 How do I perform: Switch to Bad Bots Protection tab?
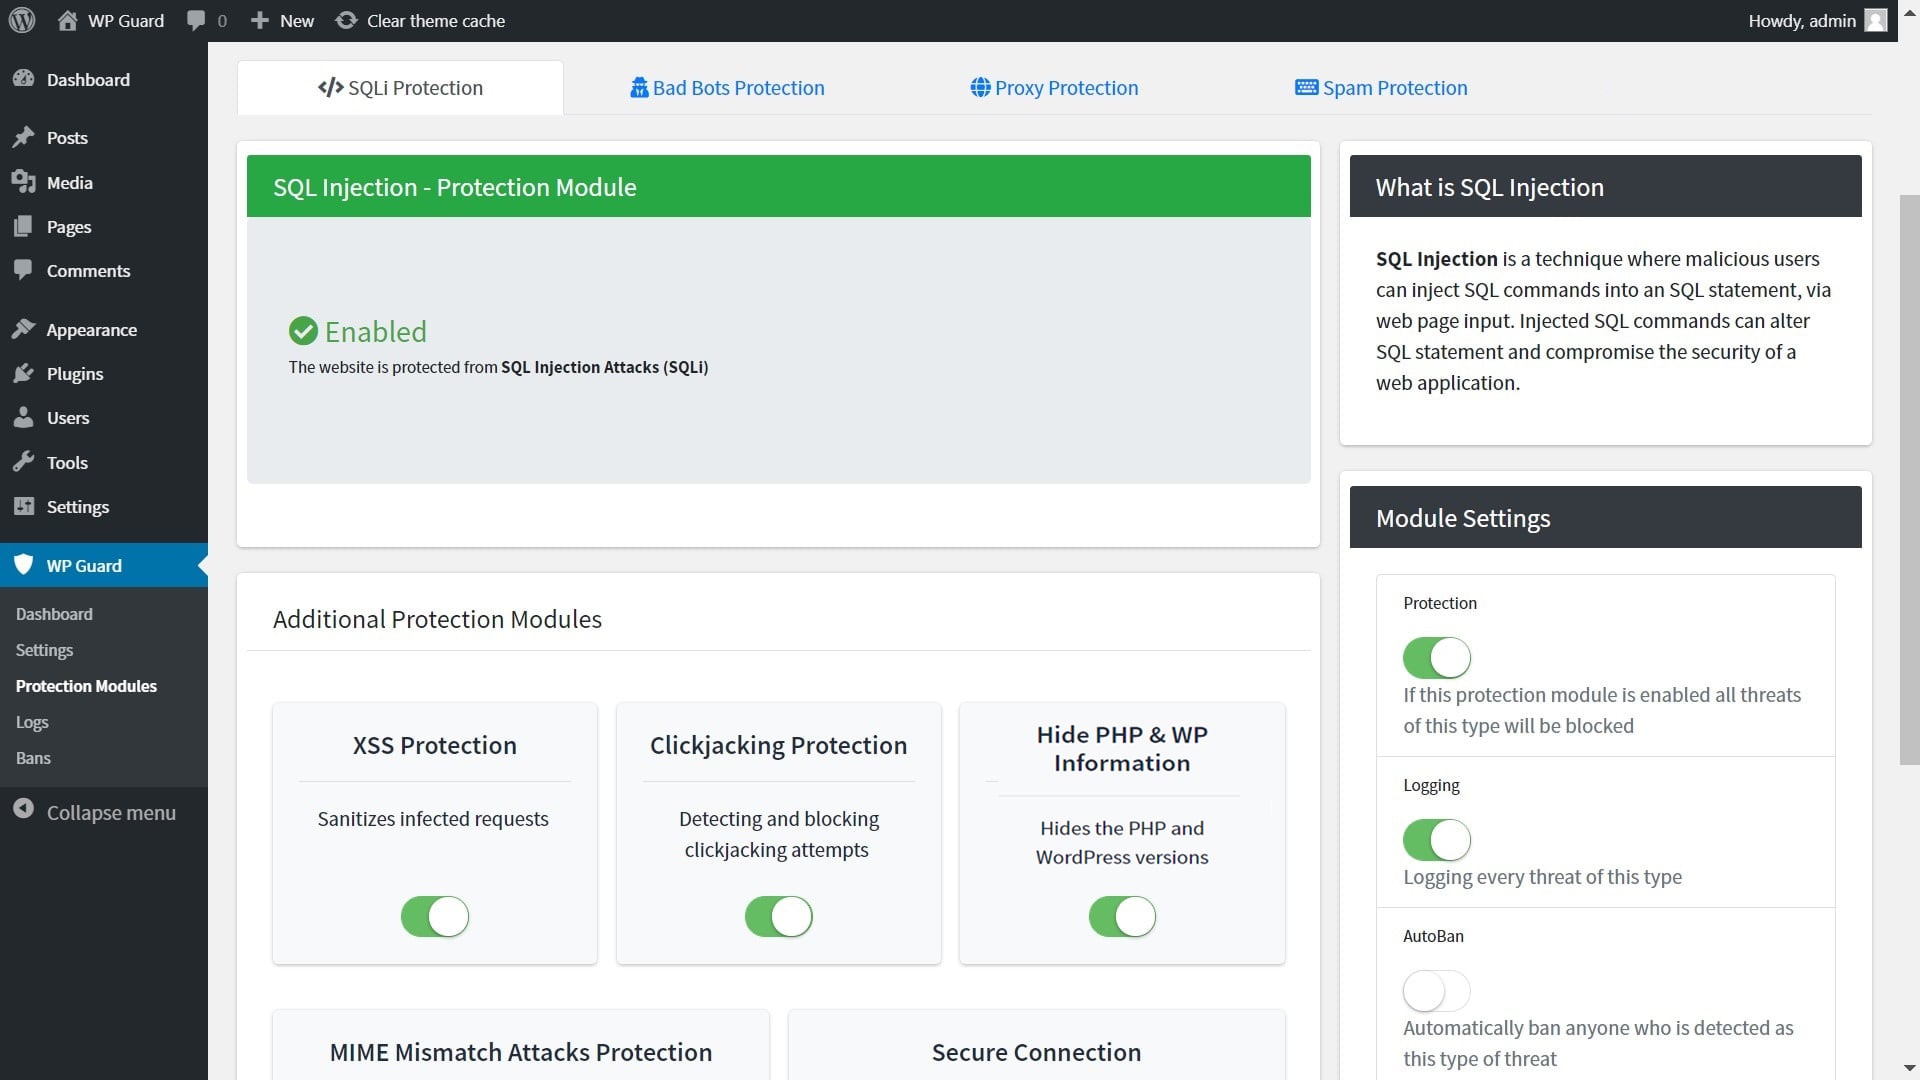pyautogui.click(x=727, y=88)
